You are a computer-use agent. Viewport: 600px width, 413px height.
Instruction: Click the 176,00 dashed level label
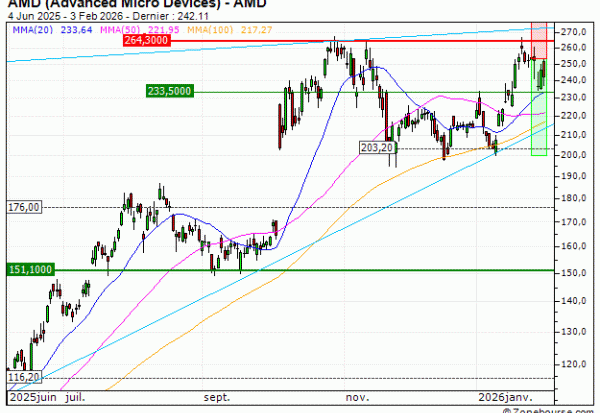[24, 207]
